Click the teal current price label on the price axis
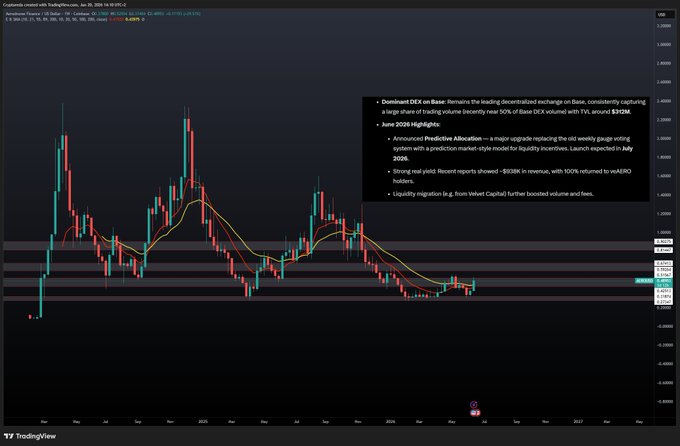This screenshot has height=446, width=680. point(664,281)
